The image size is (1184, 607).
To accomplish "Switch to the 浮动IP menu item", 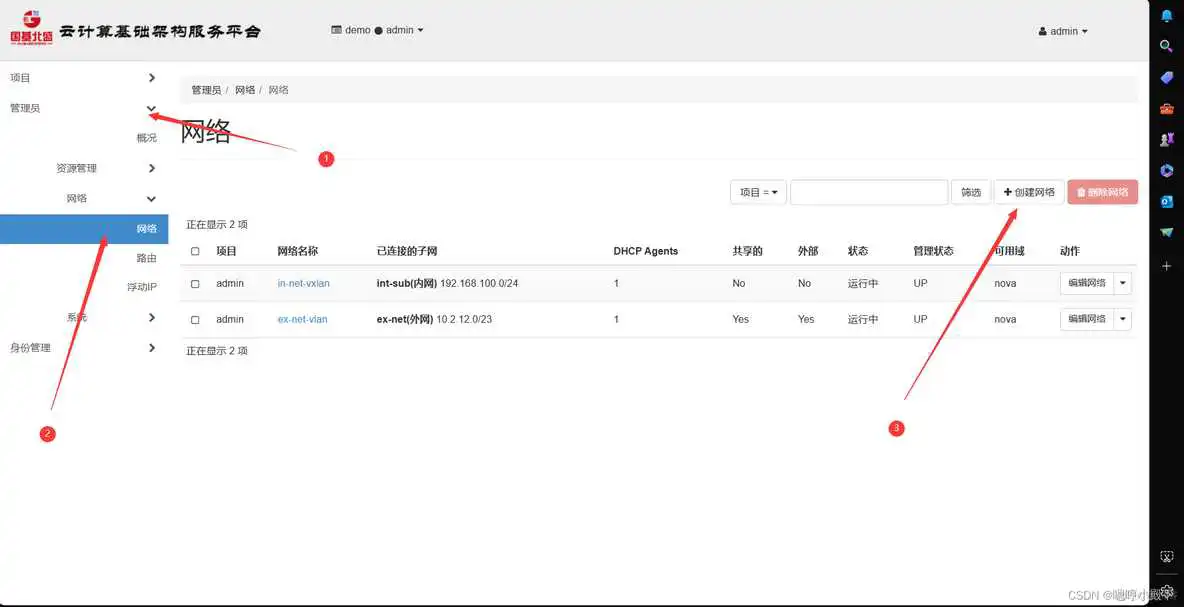I will [x=141, y=288].
